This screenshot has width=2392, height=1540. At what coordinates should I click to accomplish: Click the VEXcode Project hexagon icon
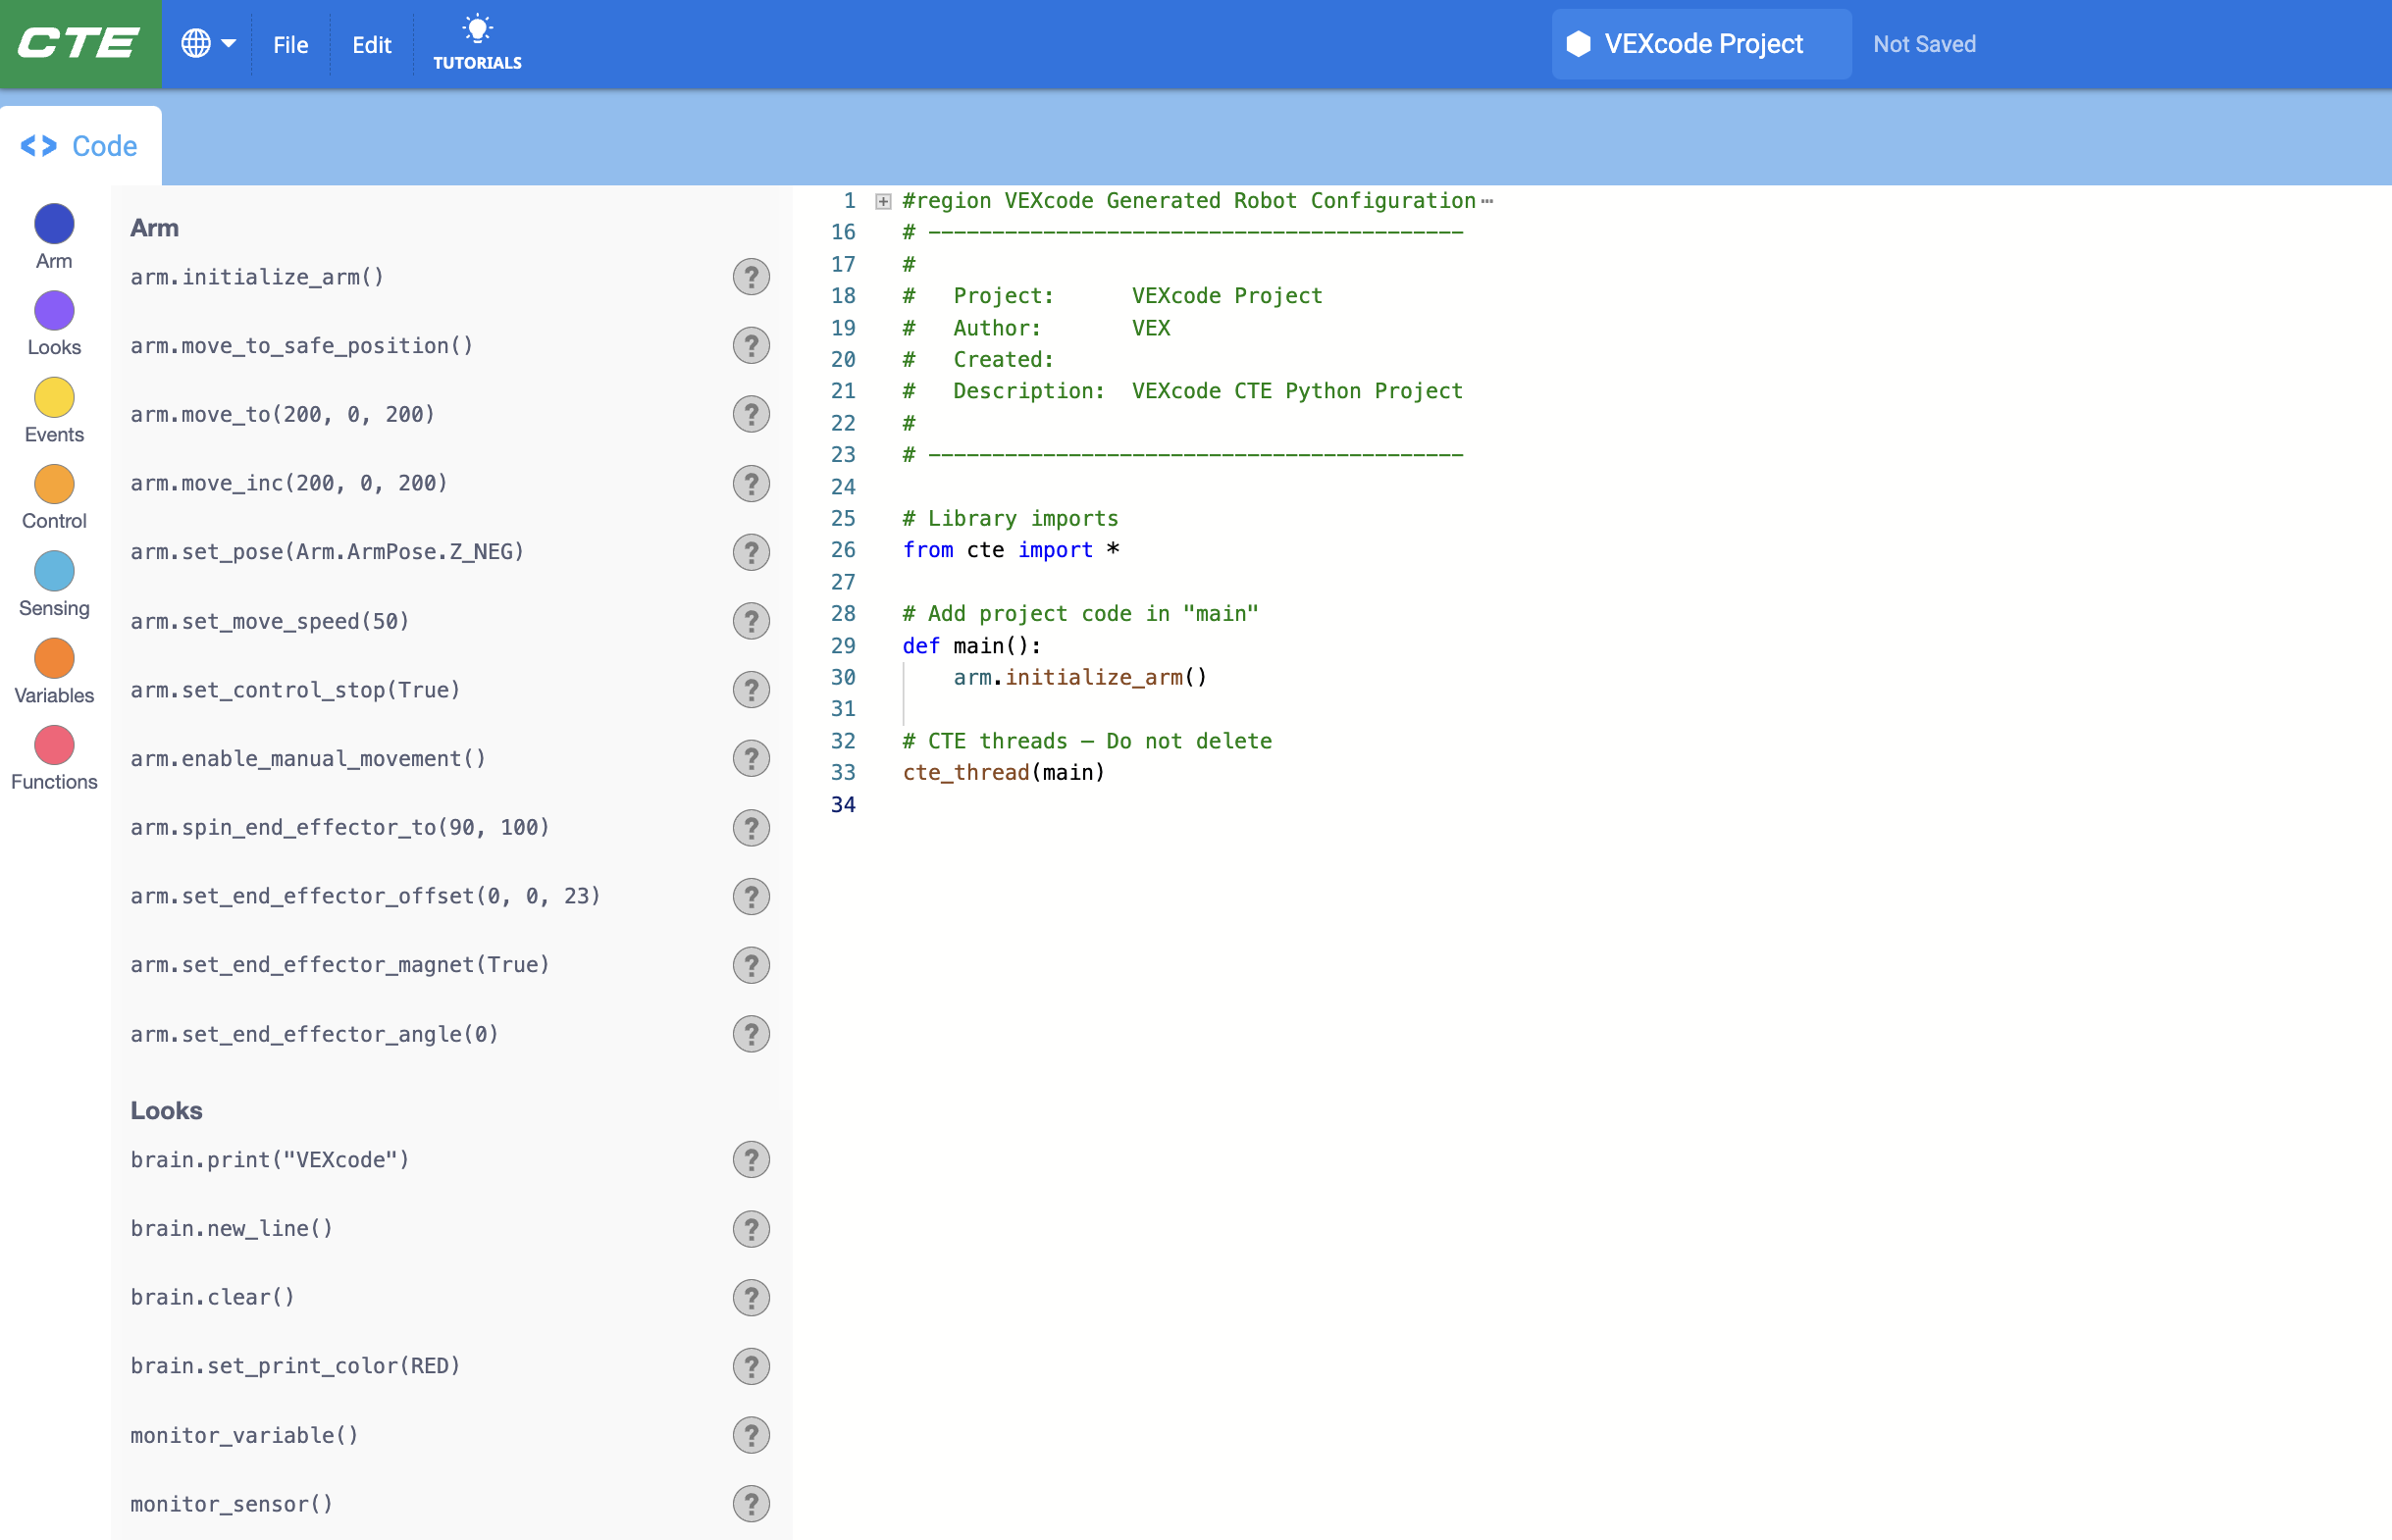pos(1578,44)
